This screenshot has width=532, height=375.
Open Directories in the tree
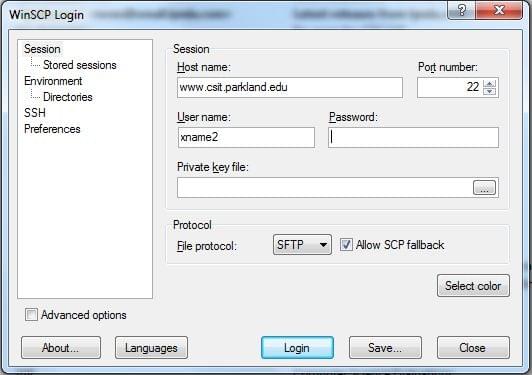(68, 97)
